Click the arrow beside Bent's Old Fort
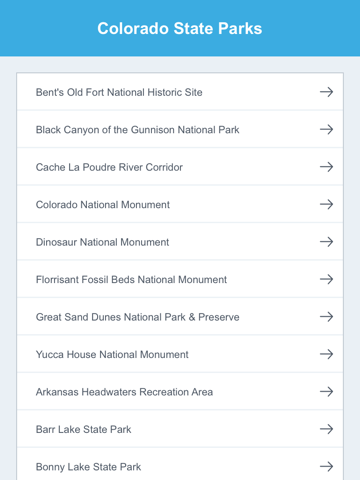Viewport: 360px width, 480px height. click(326, 92)
